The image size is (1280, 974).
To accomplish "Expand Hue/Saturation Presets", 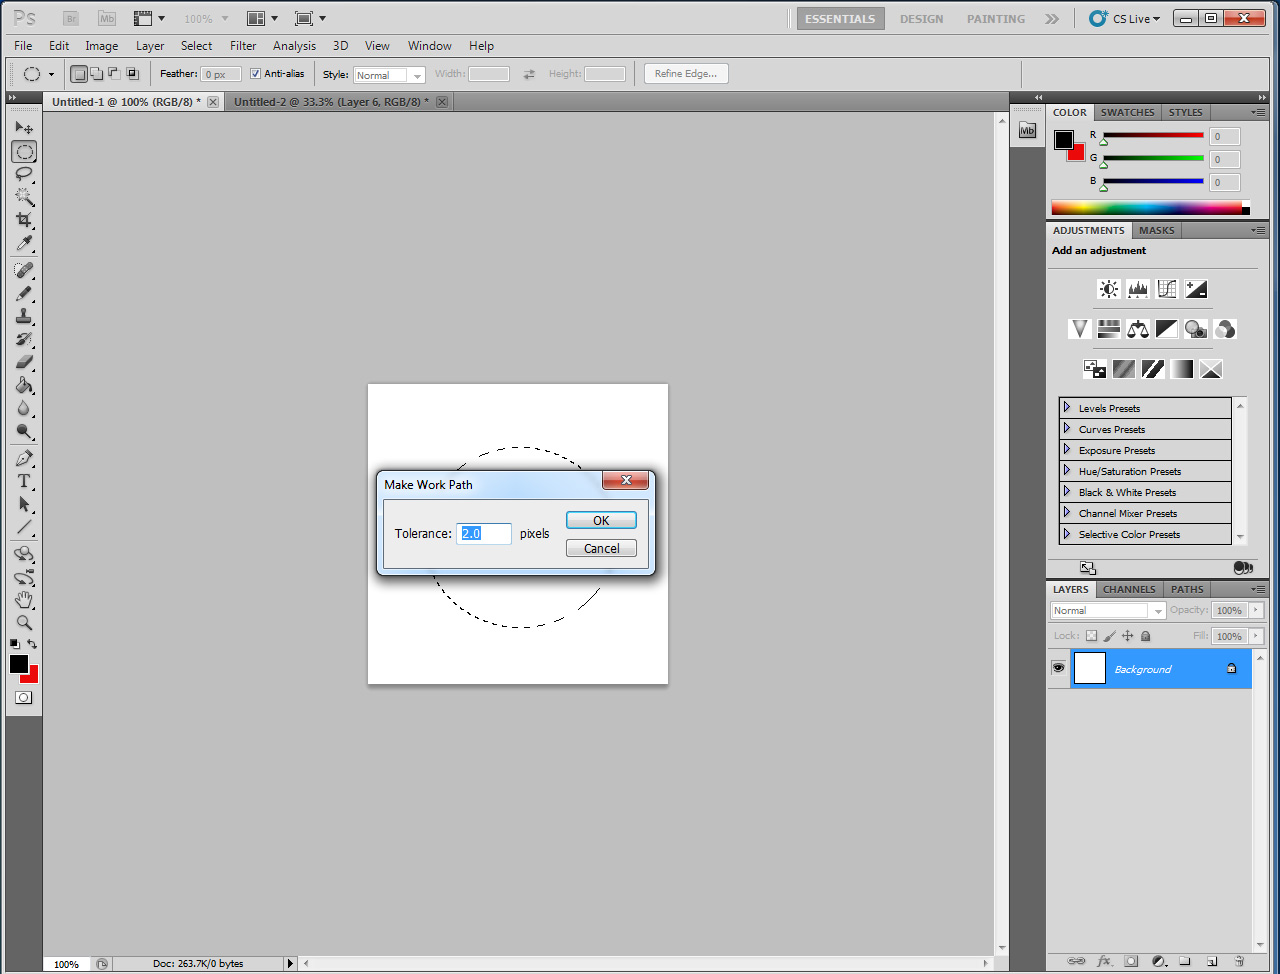I will pyautogui.click(x=1067, y=471).
